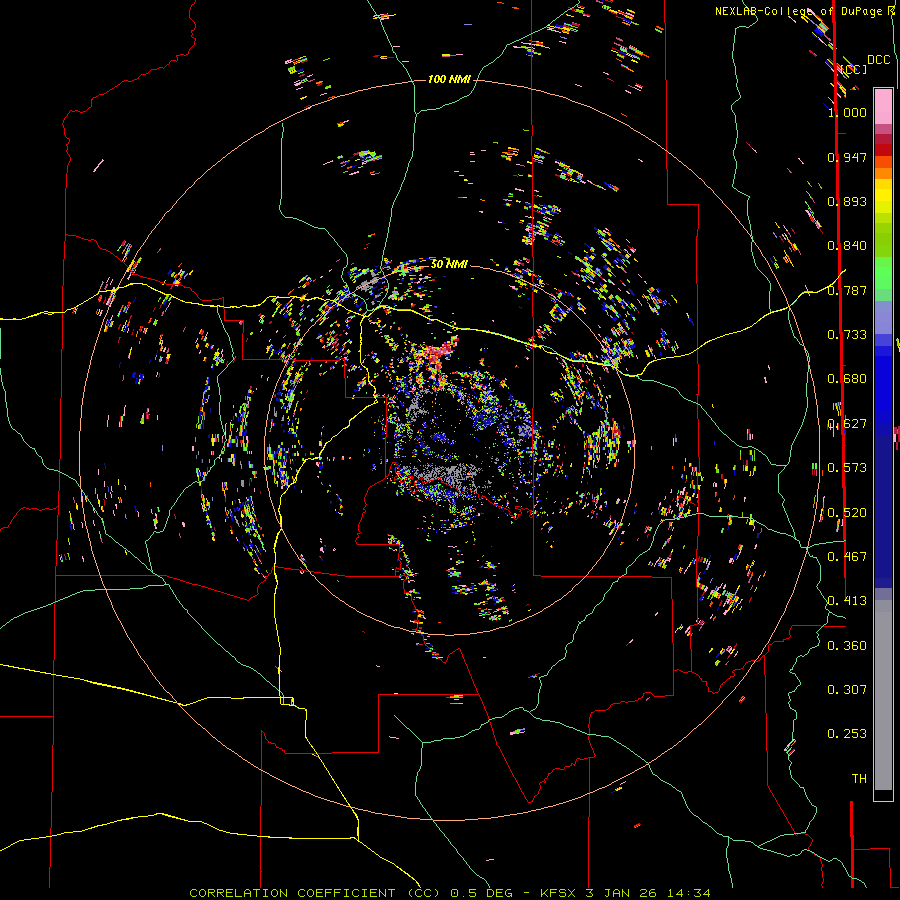The width and height of the screenshot is (900, 900).
Task: Click the 0.893 legend value
Action: click(x=847, y=201)
